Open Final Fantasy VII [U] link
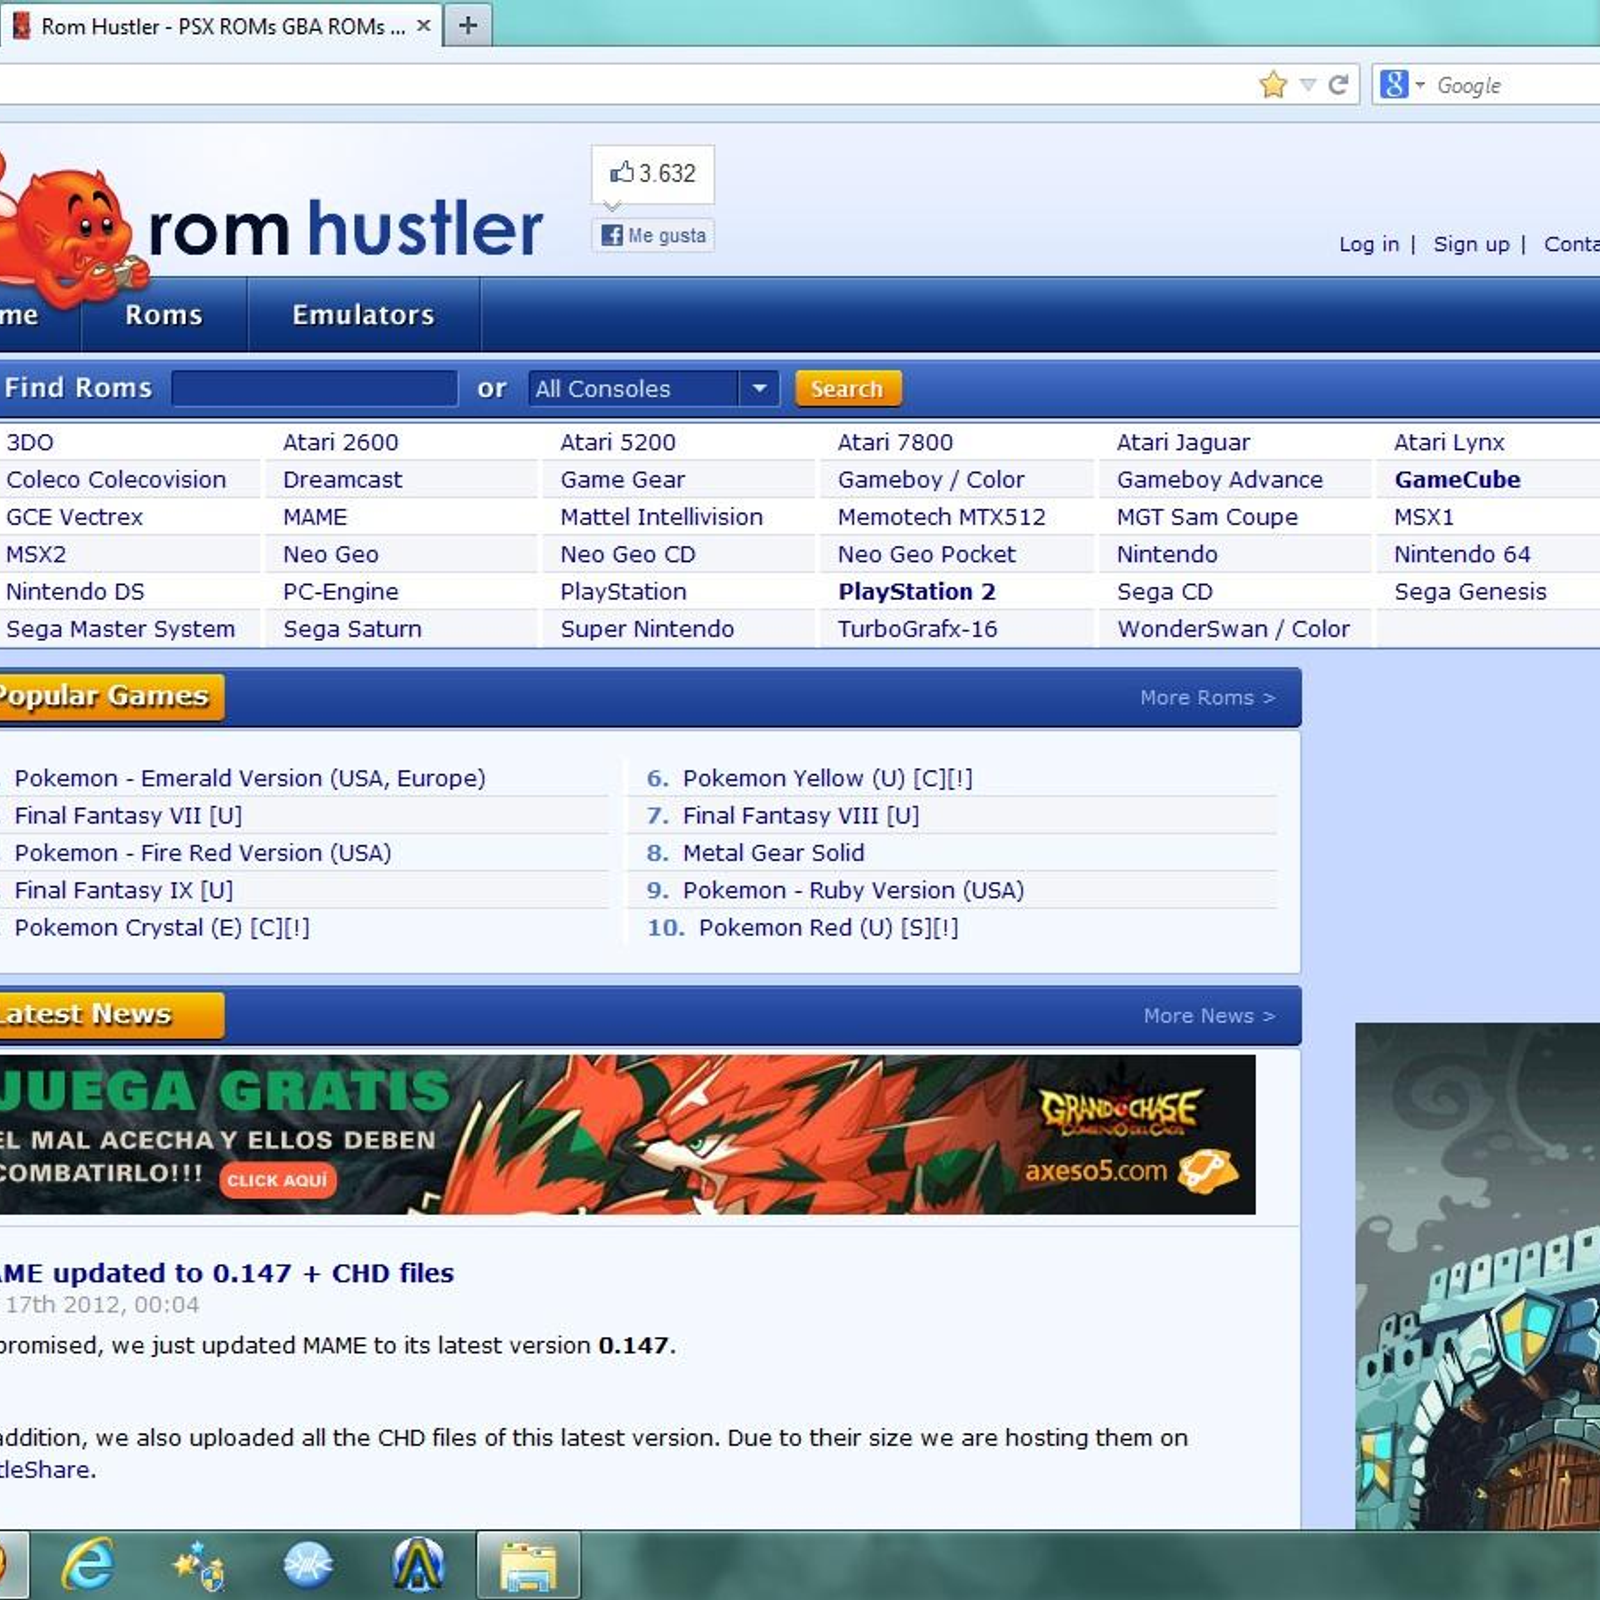This screenshot has width=1600, height=1600. click(128, 815)
